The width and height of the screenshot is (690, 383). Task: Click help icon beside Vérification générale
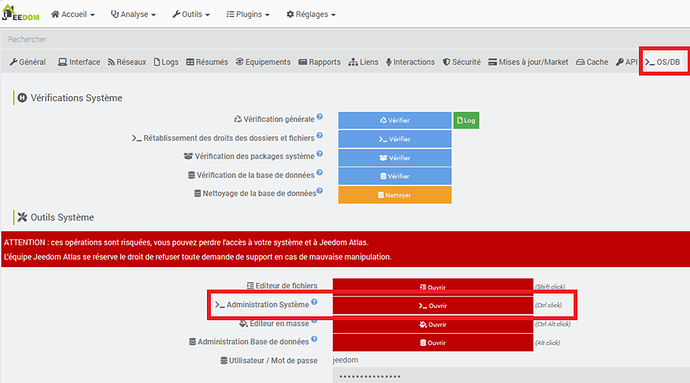(x=320, y=117)
